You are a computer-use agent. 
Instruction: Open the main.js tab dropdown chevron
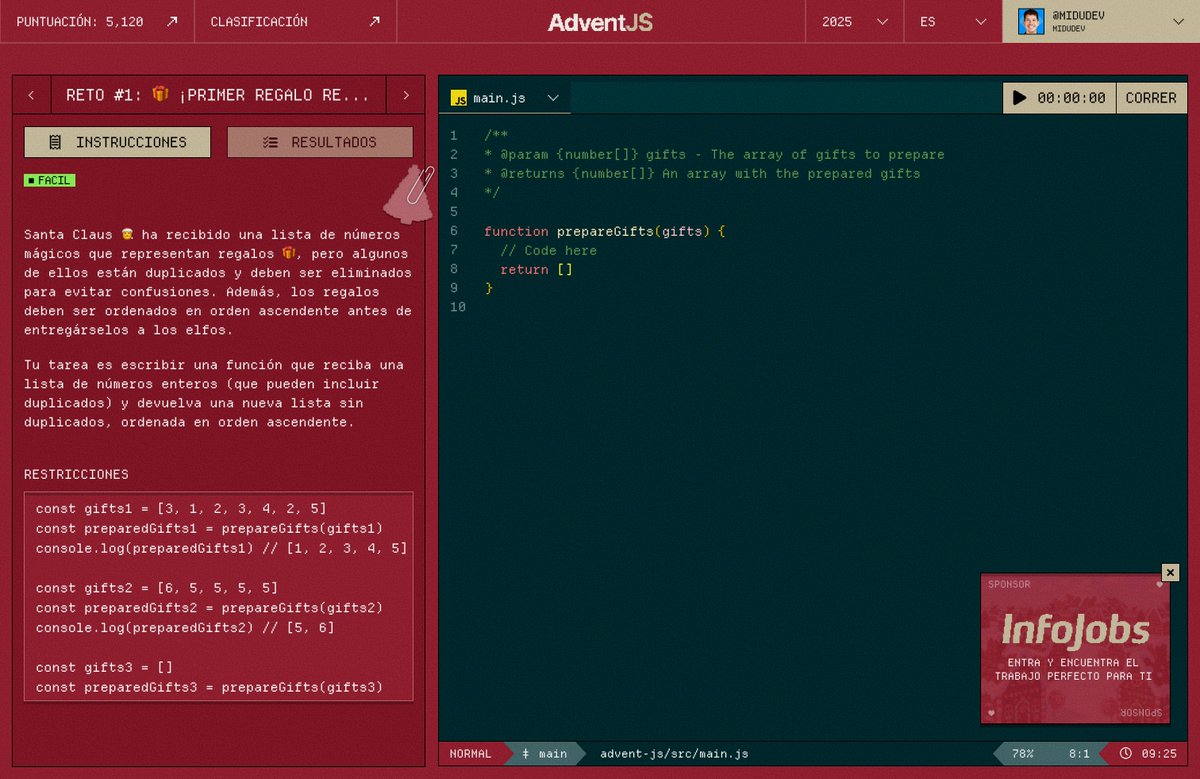[x=552, y=98]
